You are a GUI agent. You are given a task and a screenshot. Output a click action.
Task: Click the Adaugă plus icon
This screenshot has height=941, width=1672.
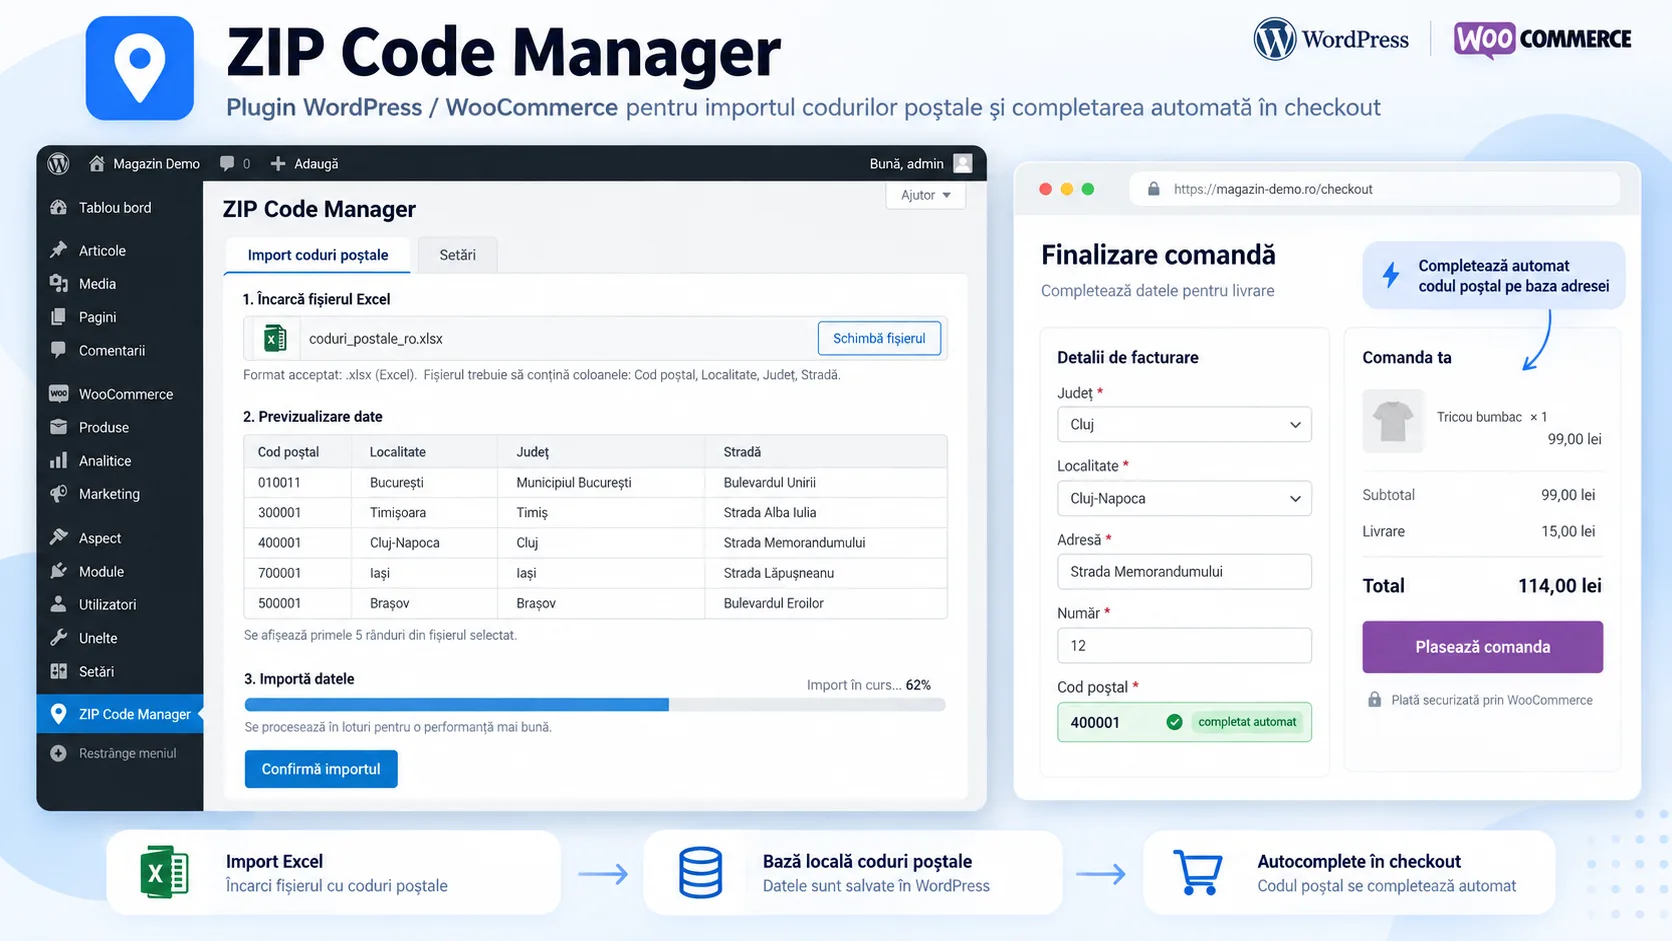278,163
